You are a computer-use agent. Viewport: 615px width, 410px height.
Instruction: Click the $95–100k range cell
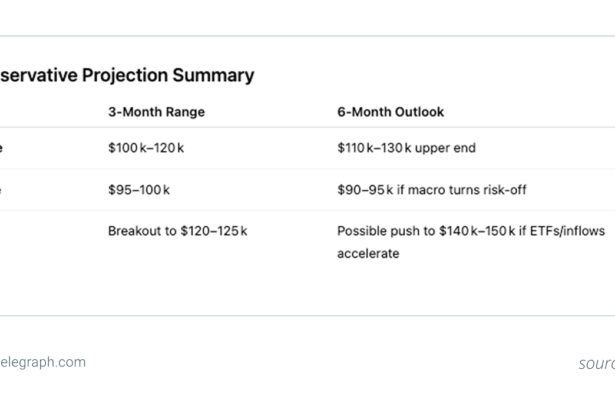[139, 190]
